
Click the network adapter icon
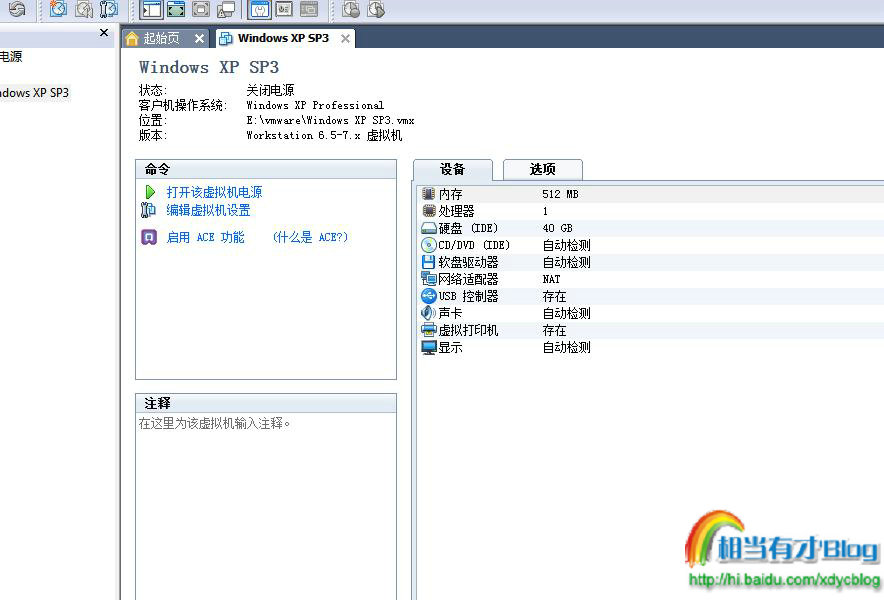click(x=428, y=279)
